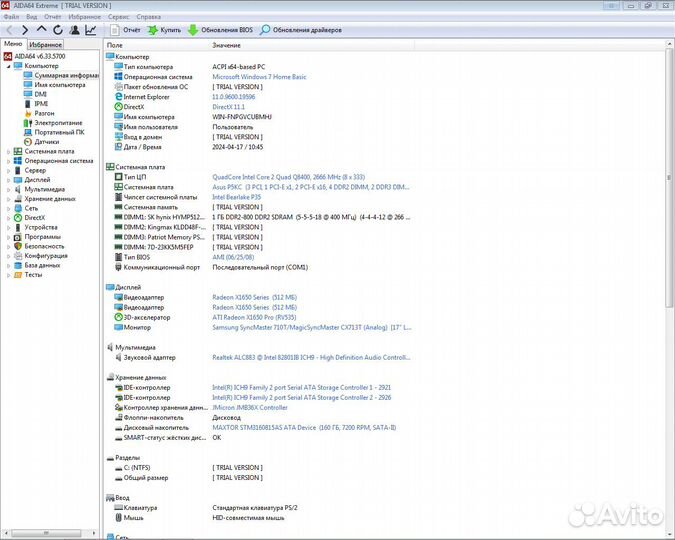This screenshot has width=675, height=540.
Task: Open the Asus P5KC motherboard link
Action: pos(311,187)
